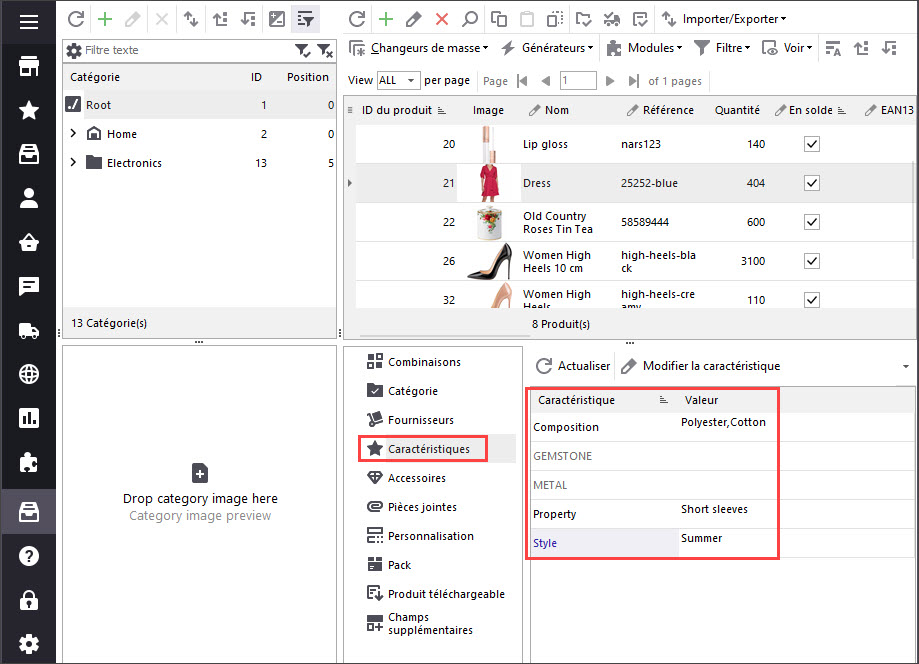The width and height of the screenshot is (919, 664).
Task: Open the padlock icon in sidebar
Action: [x=29, y=600]
